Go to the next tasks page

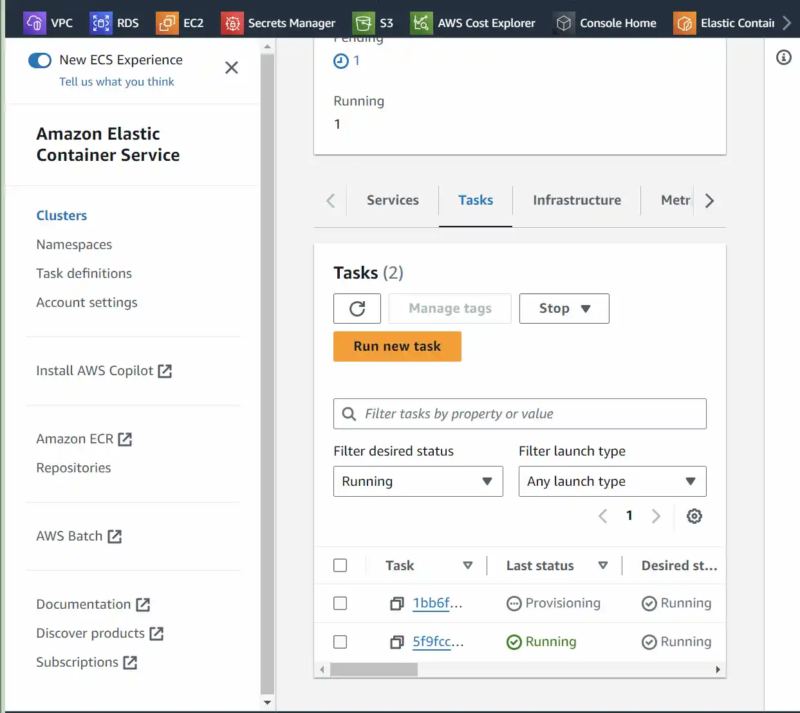click(x=656, y=517)
